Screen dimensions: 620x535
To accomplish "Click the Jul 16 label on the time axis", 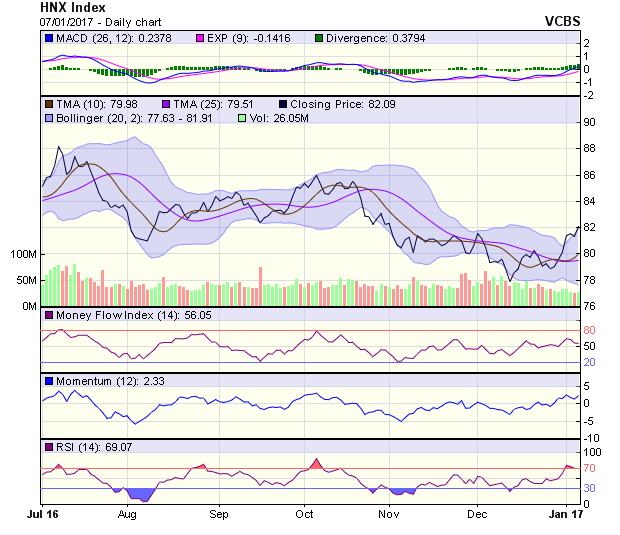I will point(42,514).
